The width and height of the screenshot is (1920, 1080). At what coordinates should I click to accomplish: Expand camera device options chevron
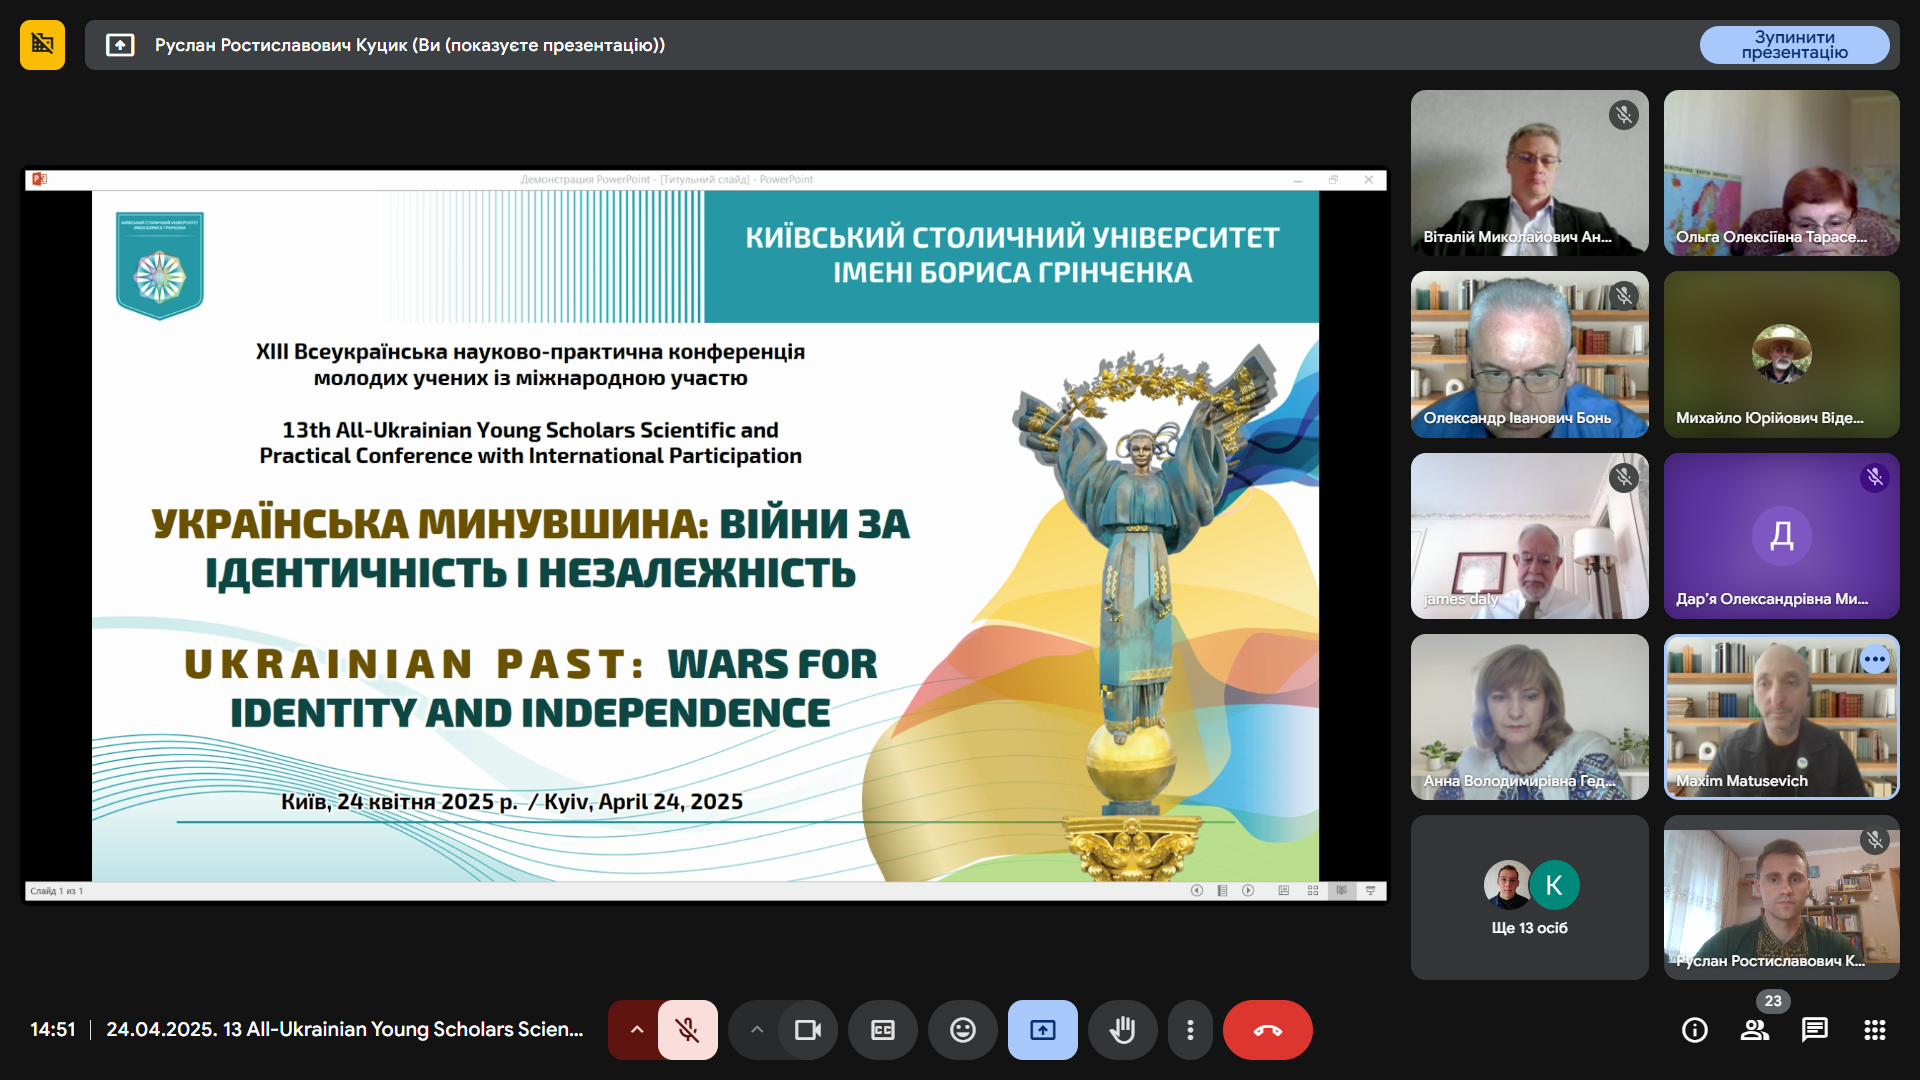click(x=756, y=1029)
